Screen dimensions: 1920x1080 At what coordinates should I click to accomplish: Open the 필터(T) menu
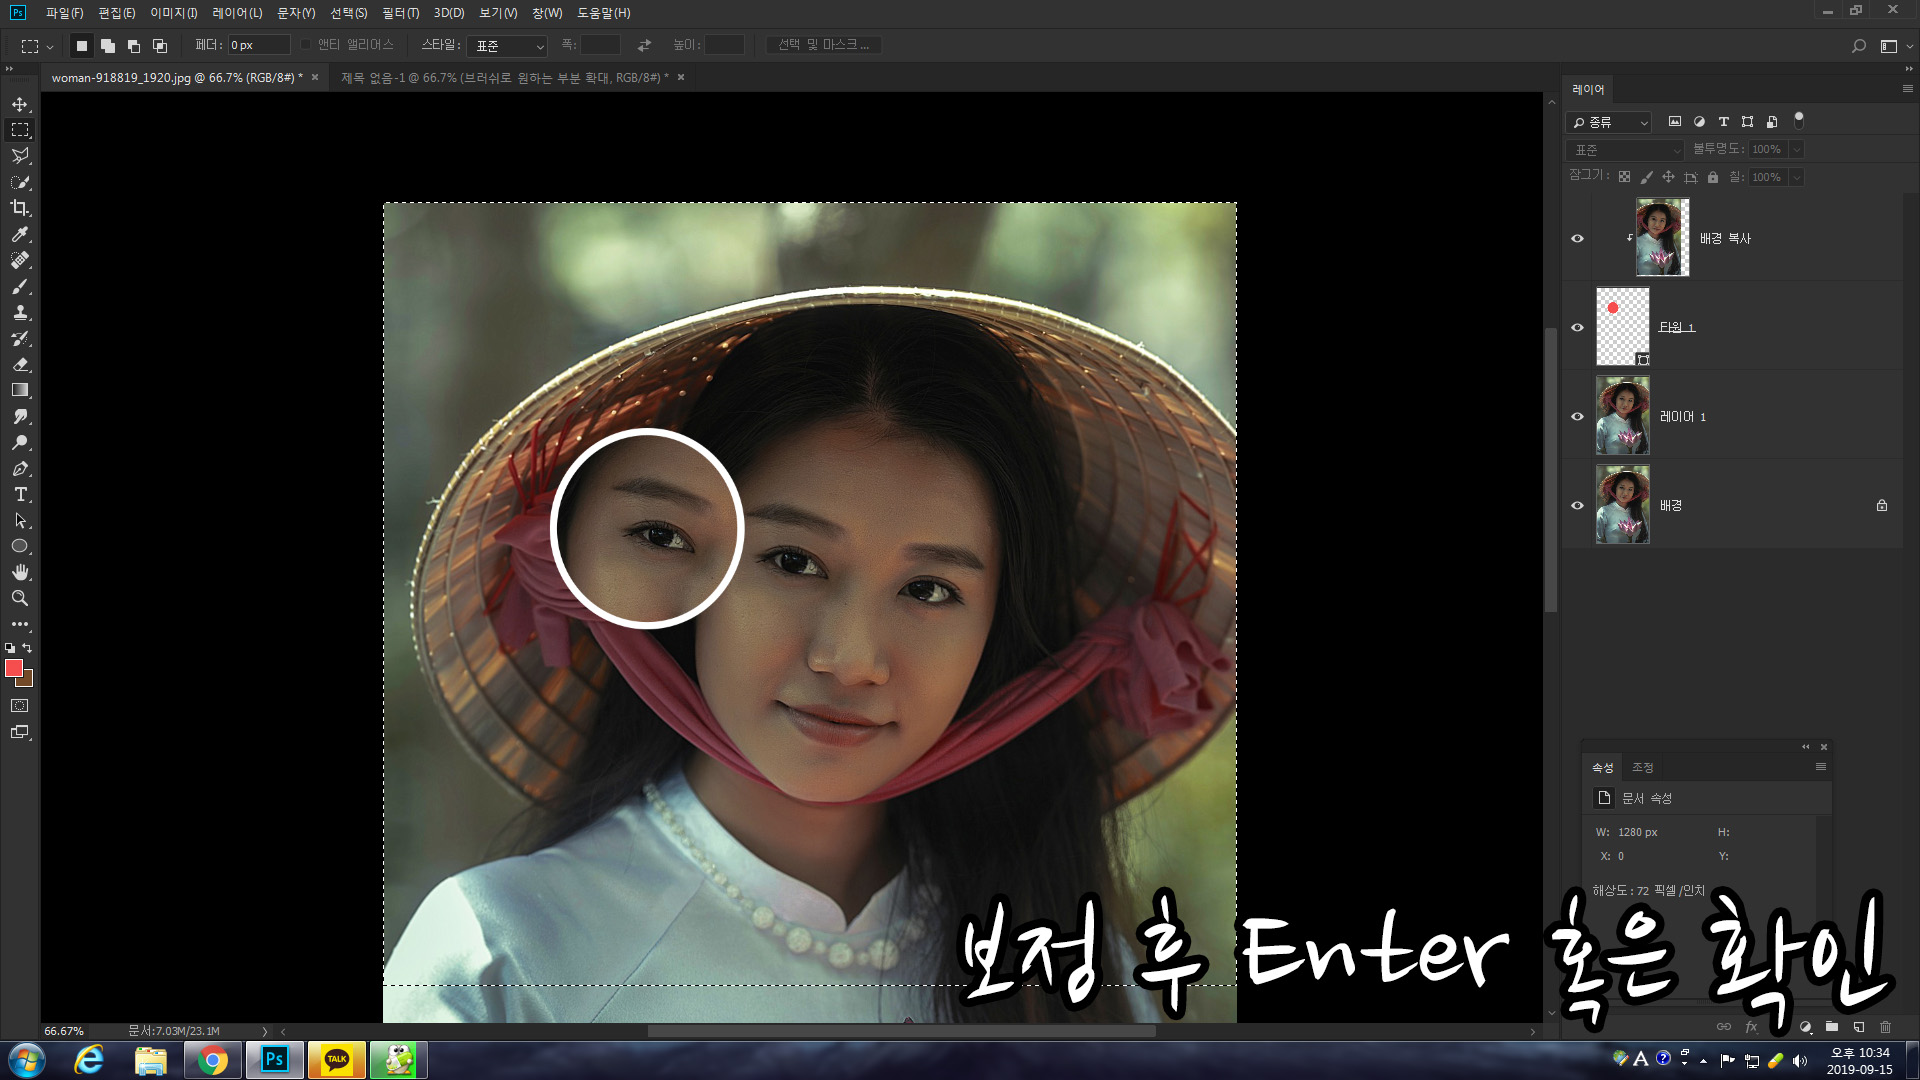pyautogui.click(x=400, y=13)
